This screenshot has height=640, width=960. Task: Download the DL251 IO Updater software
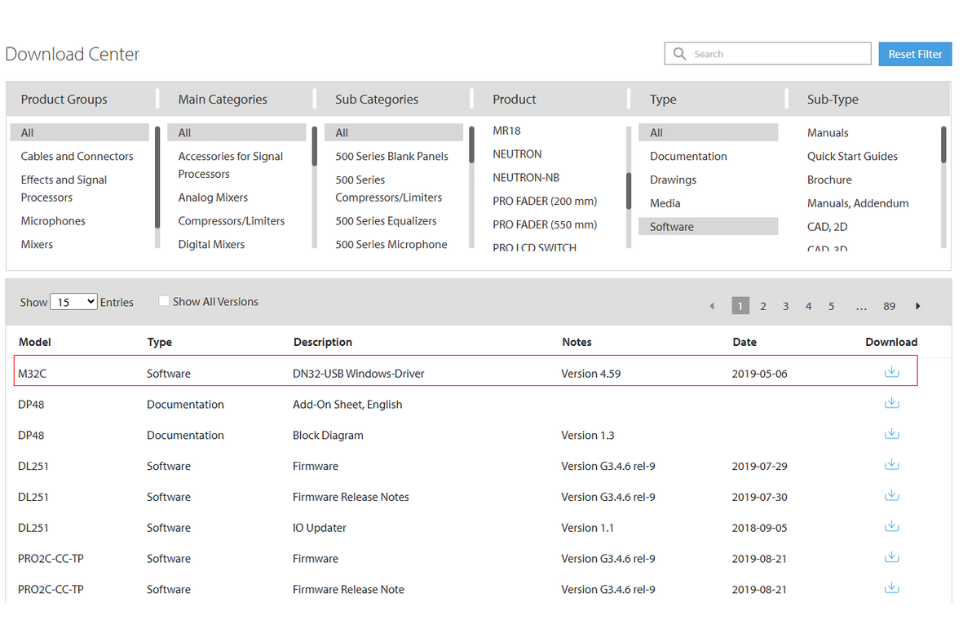[x=891, y=527]
